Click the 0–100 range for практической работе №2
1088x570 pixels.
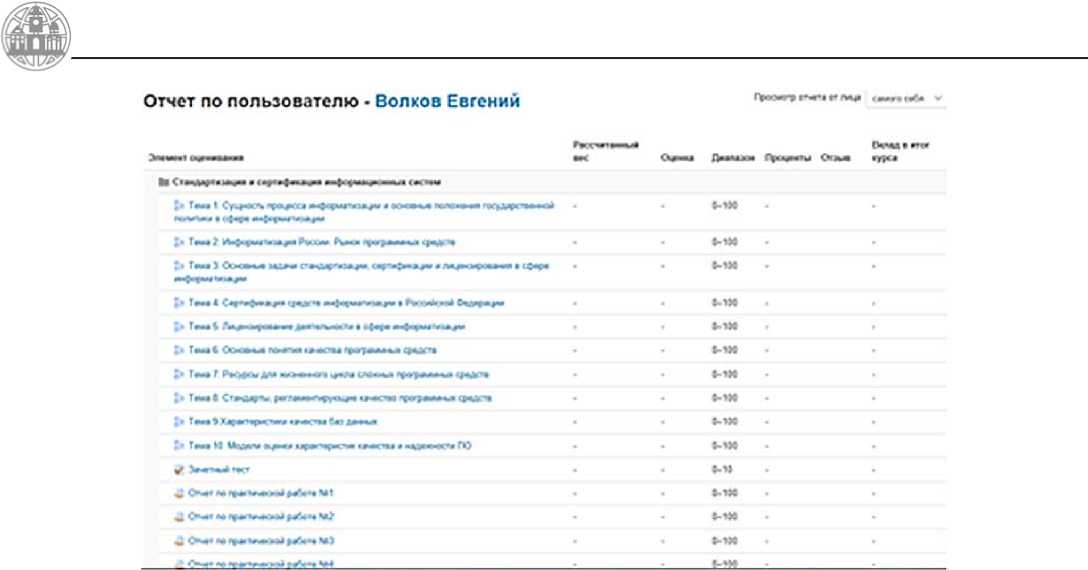click(x=724, y=517)
